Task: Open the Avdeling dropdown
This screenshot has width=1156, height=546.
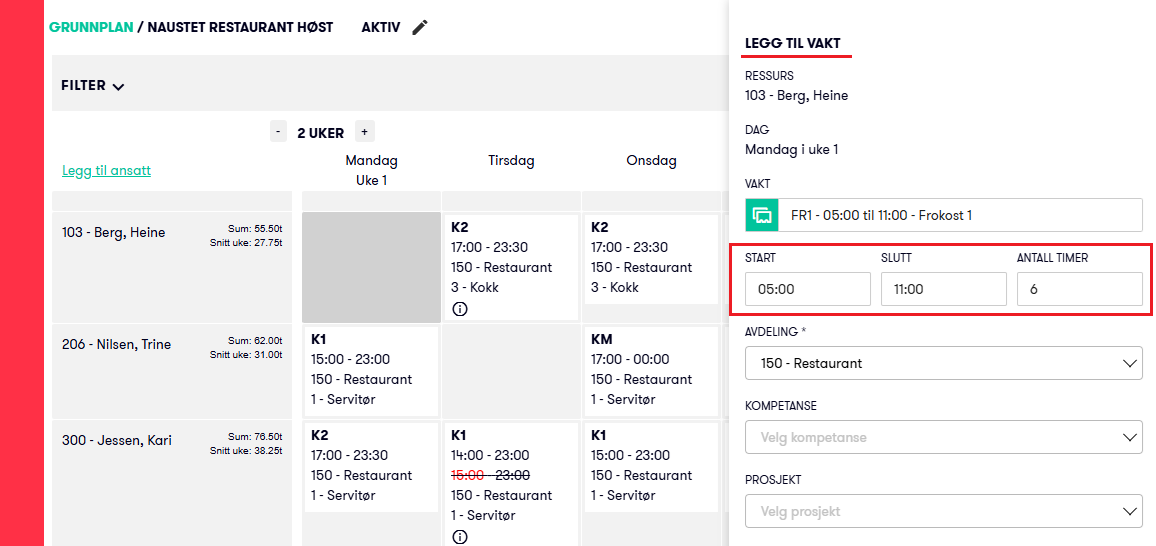Action: pyautogui.click(x=943, y=363)
